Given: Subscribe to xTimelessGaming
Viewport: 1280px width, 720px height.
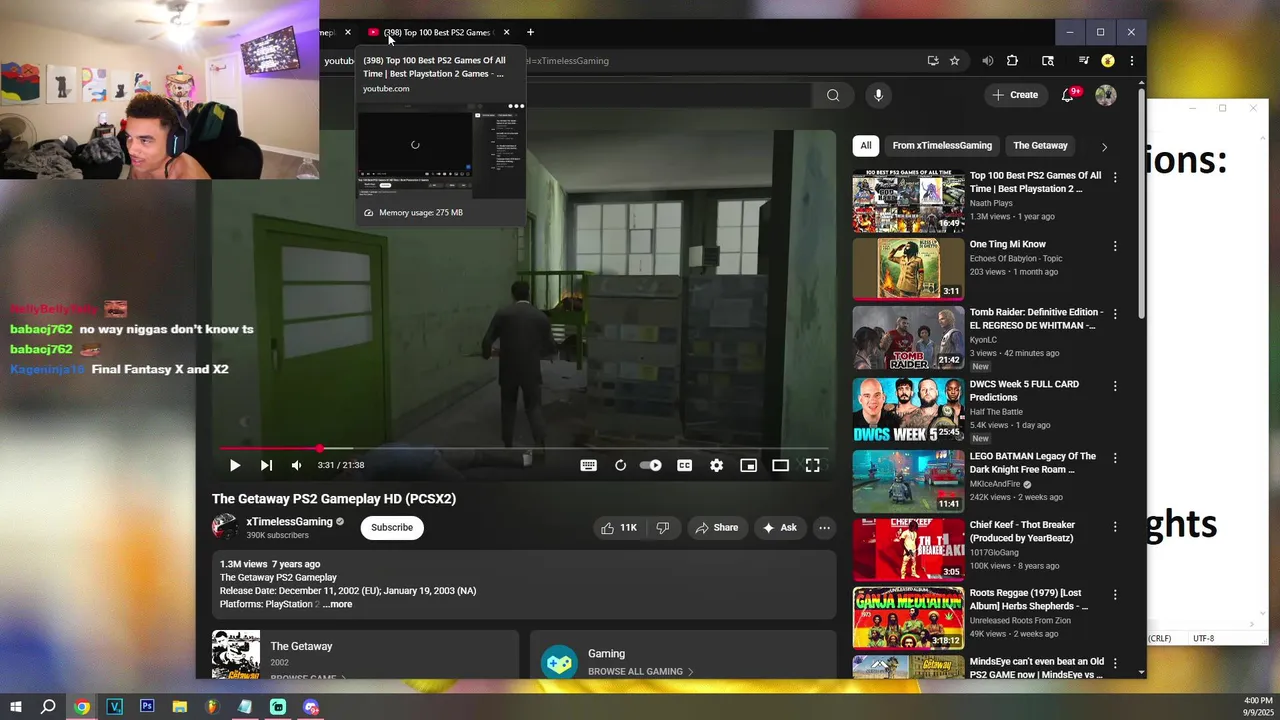Looking at the screenshot, I should coord(392,527).
